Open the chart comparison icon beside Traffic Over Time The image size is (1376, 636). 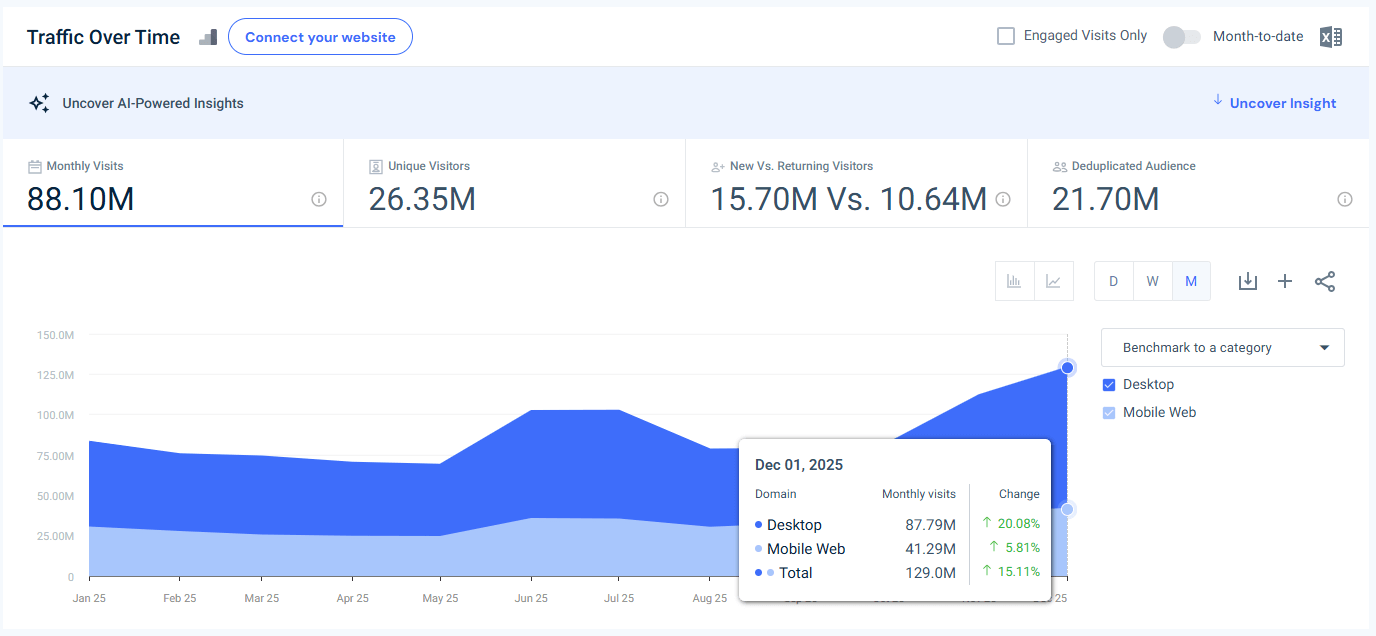pyautogui.click(x=207, y=37)
